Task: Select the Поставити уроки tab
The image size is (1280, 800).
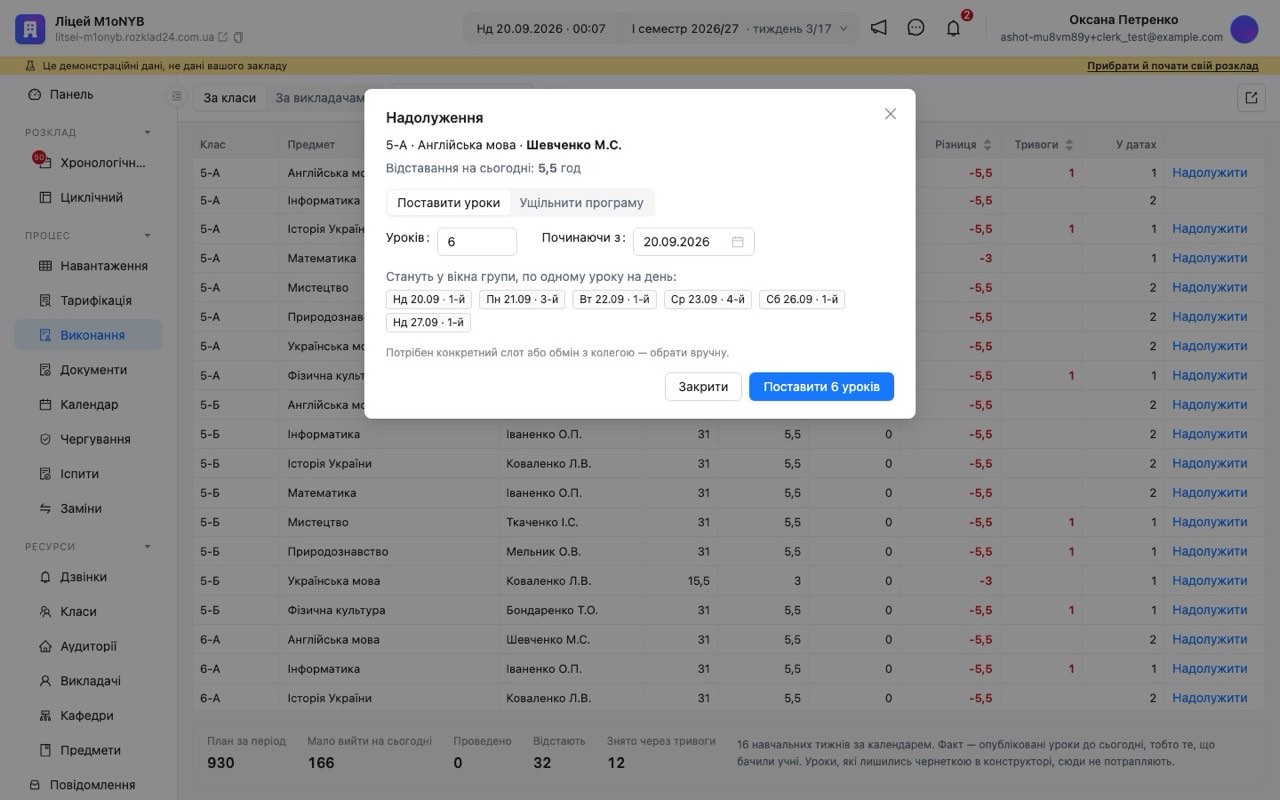Action: 448,202
